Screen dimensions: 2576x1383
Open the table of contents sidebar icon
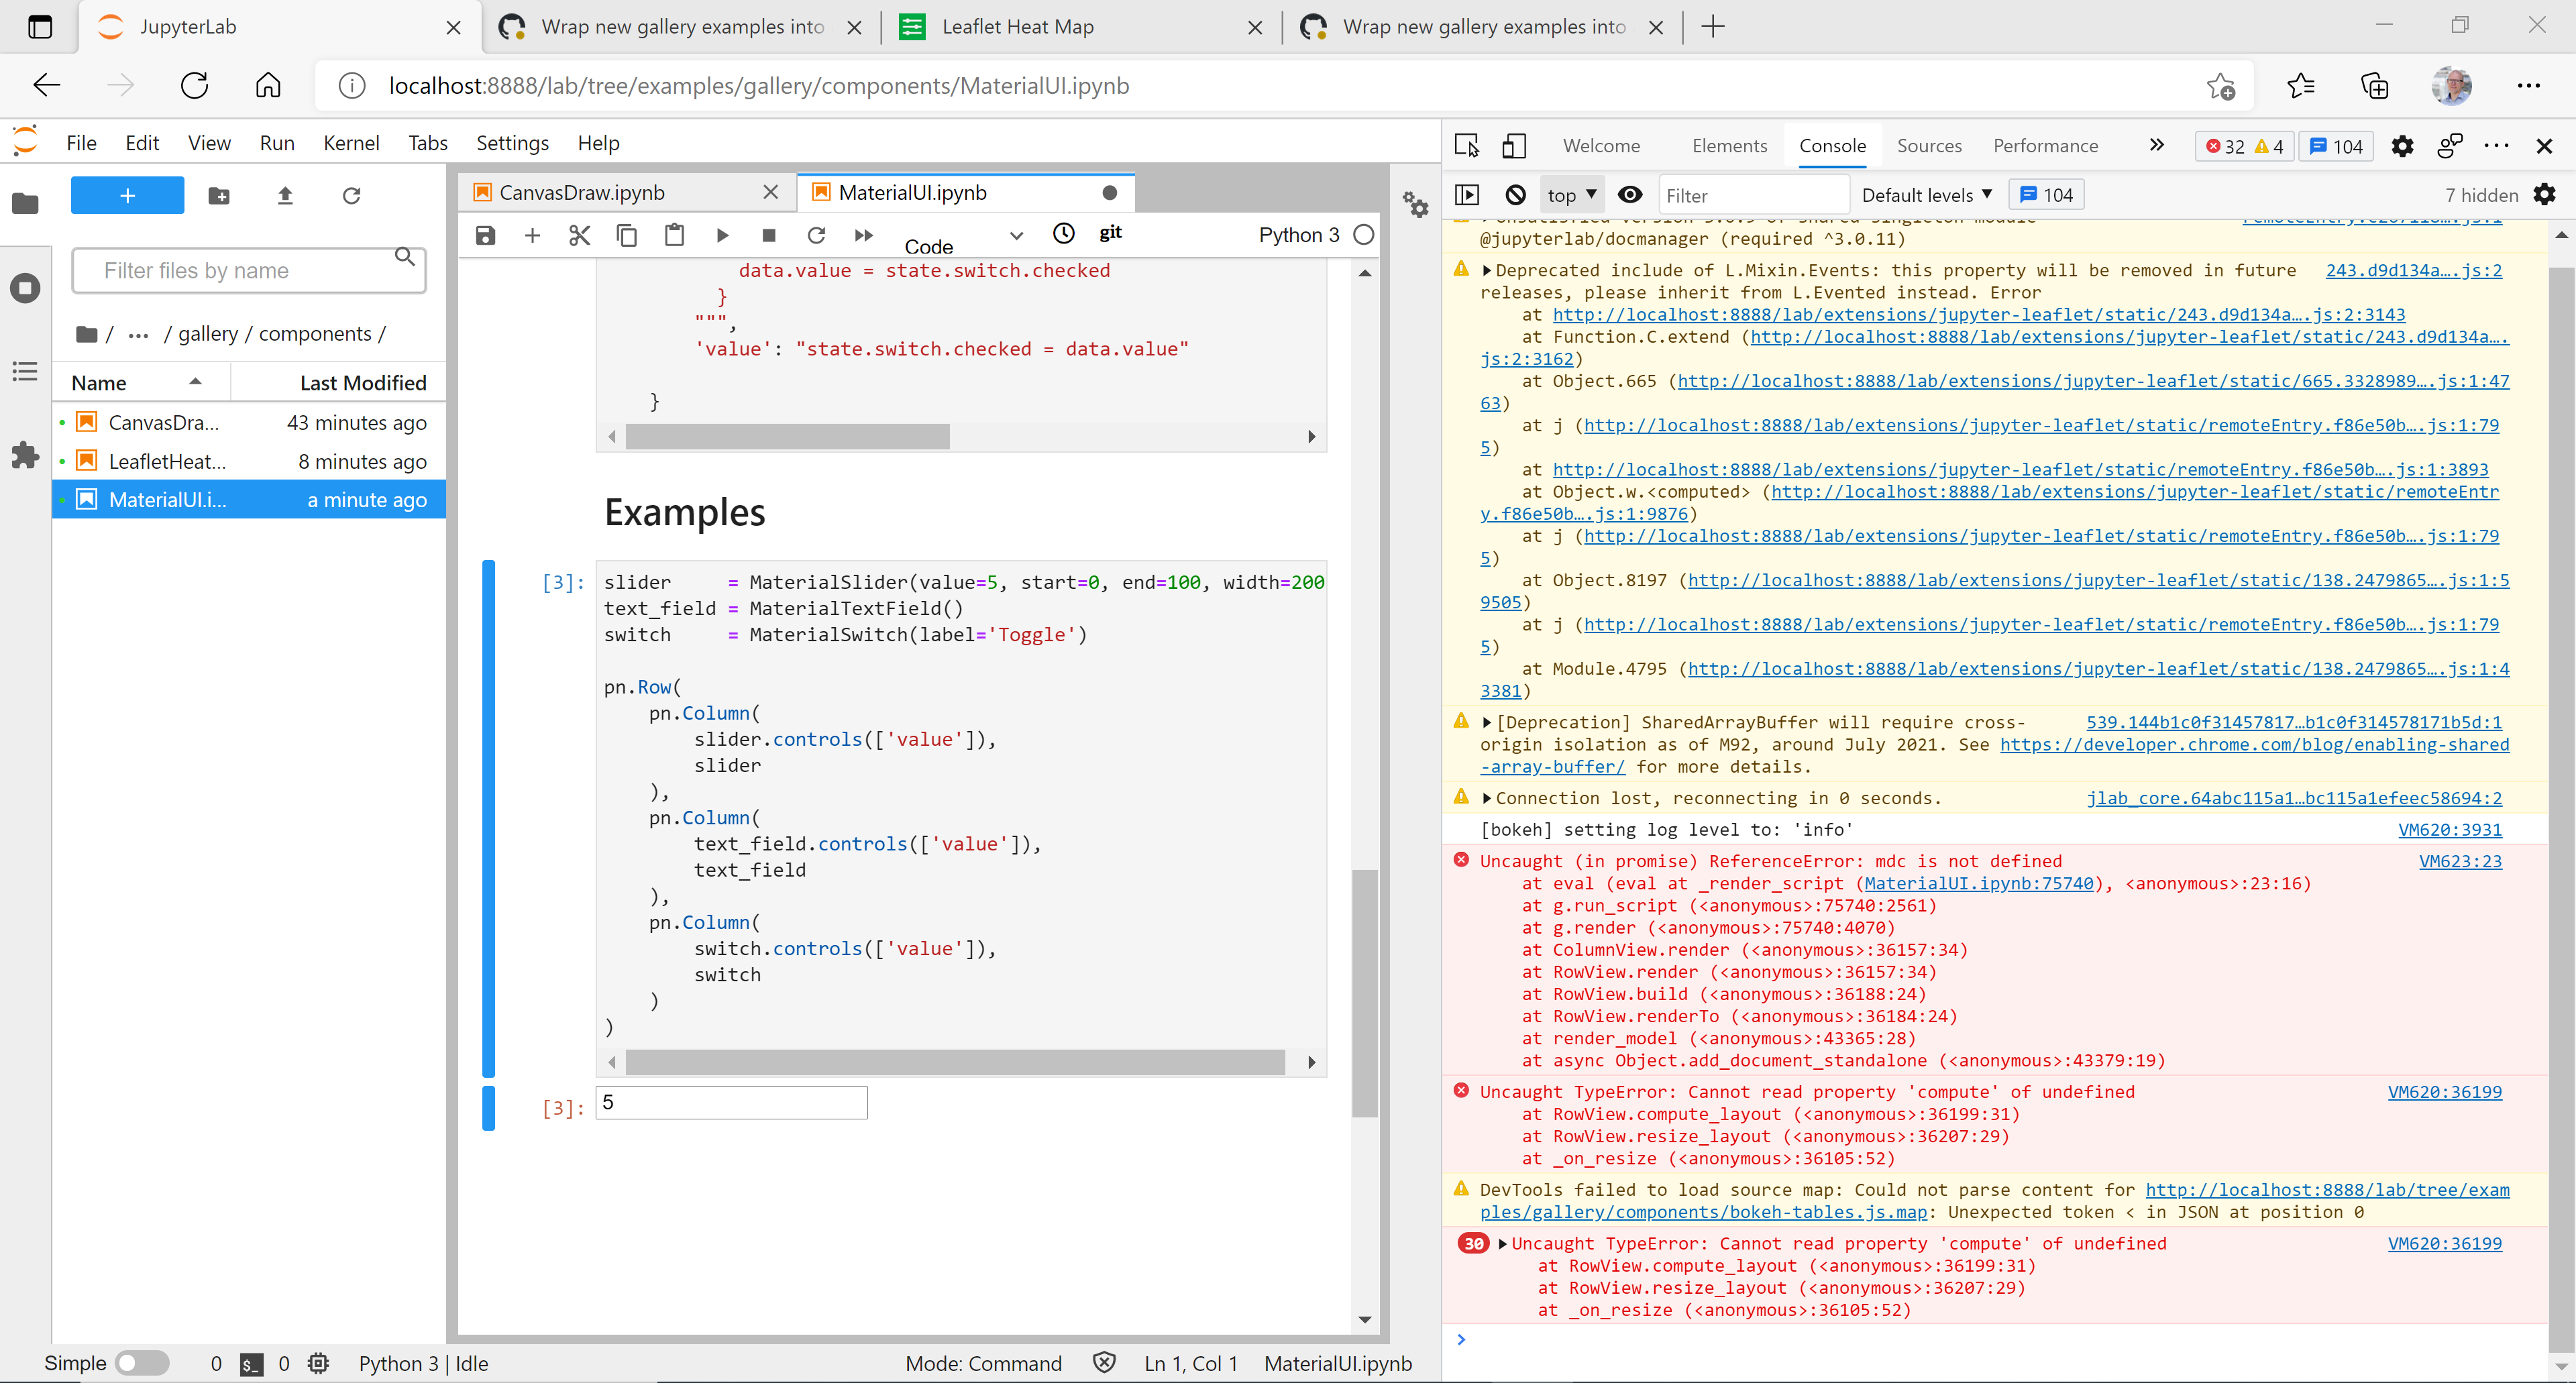25,371
